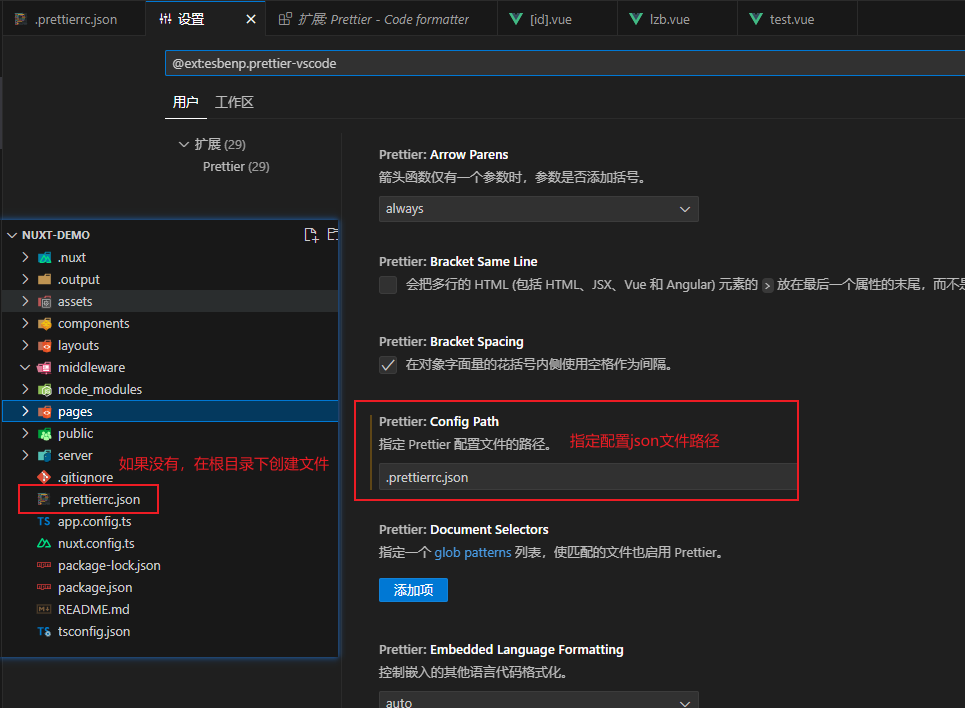
Task: Collapse the NUXT-DEMO project root
Action: click(12, 235)
